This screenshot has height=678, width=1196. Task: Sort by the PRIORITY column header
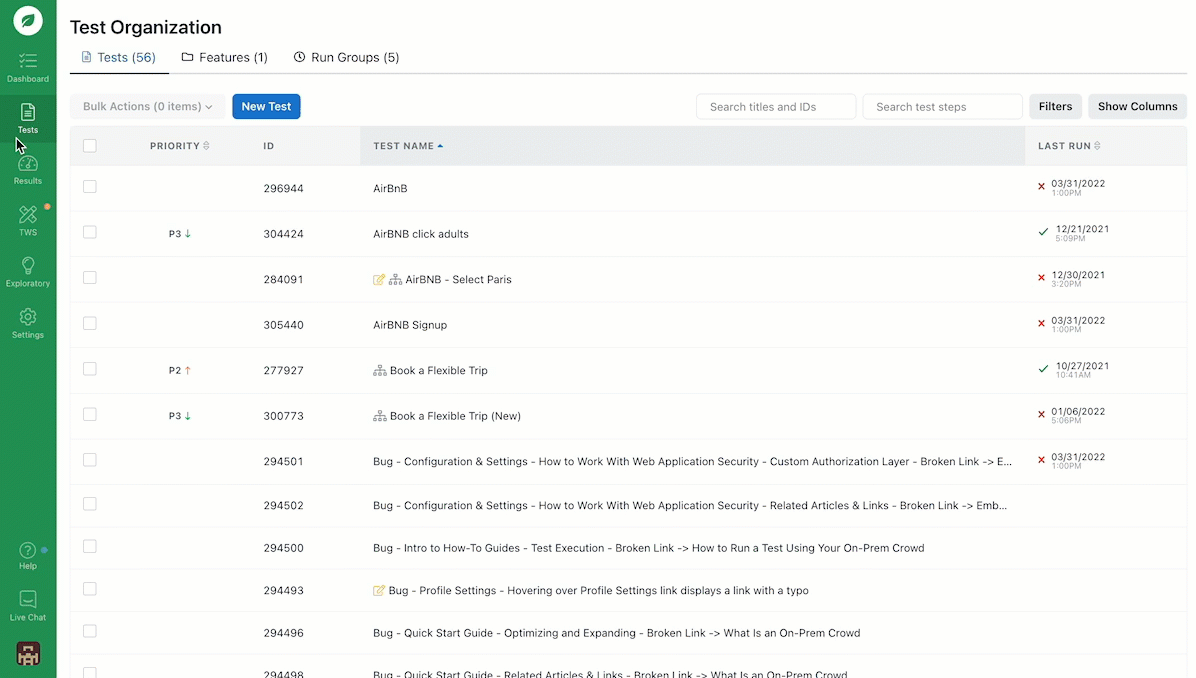point(179,146)
